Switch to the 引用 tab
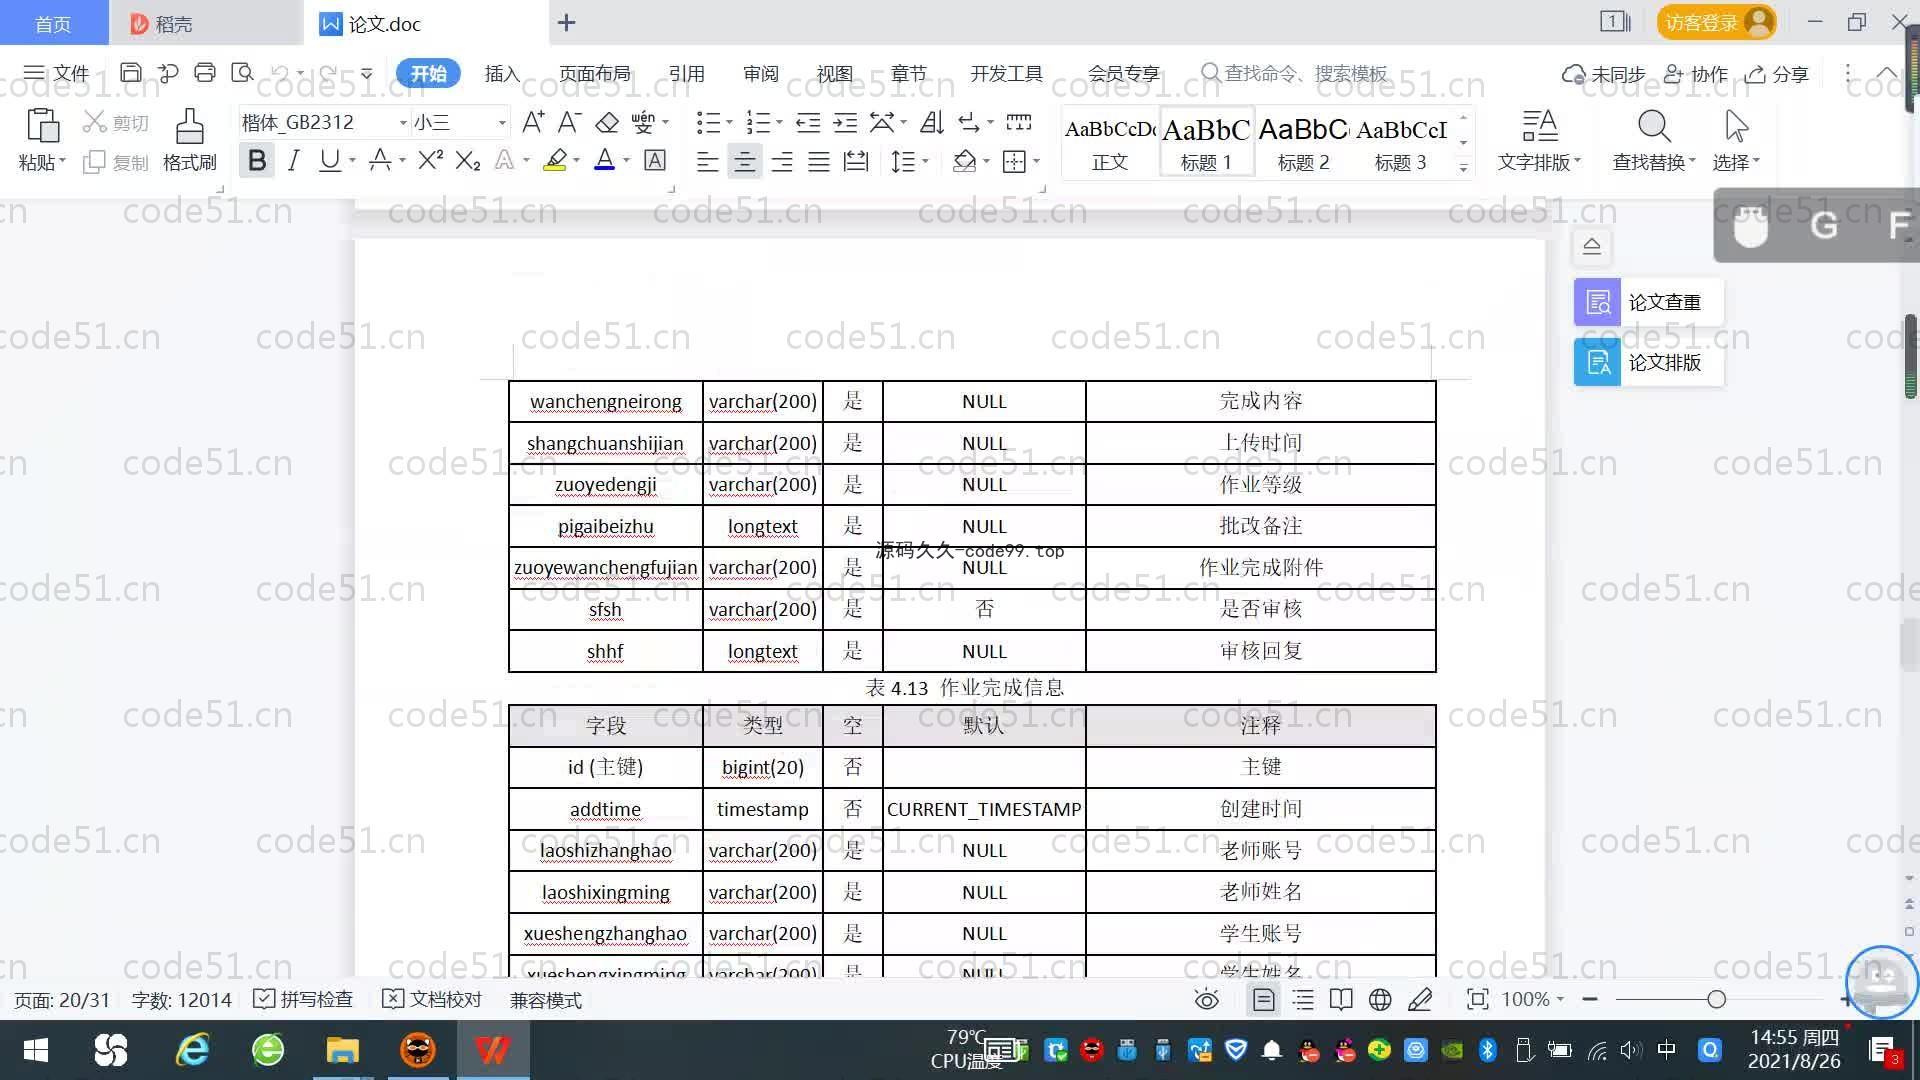Image resolution: width=1920 pixels, height=1080 pixels. pos(687,73)
